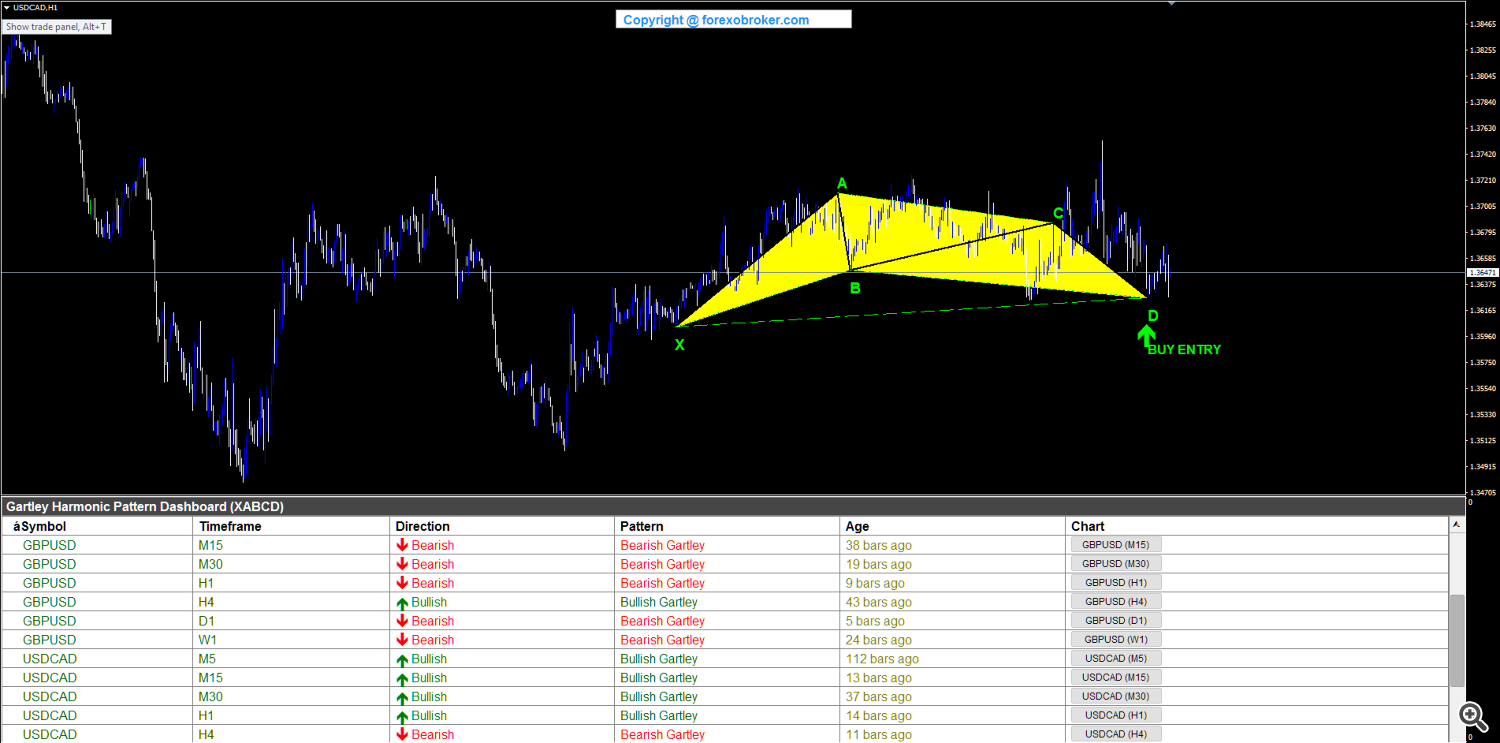Select the "38 bars ago" age cell
1500x743 pixels.
[879, 545]
